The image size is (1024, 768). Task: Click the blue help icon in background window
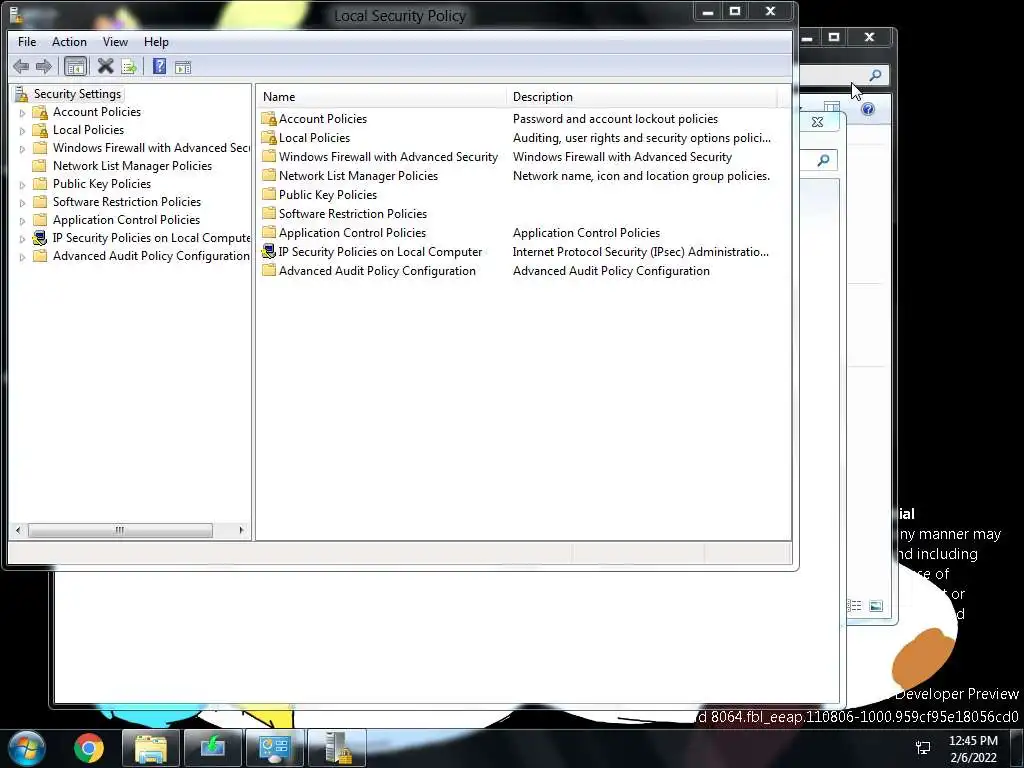pyautogui.click(x=868, y=109)
